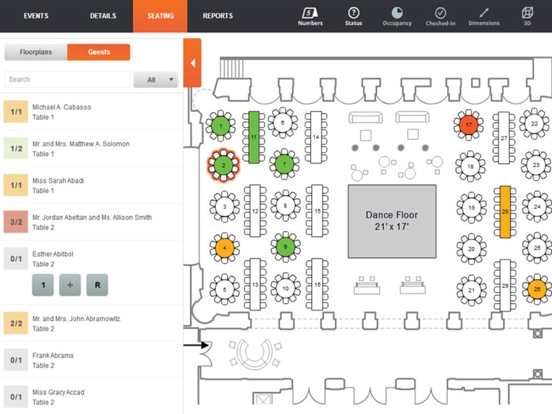Open the All filter dropdown
Image resolution: width=552 pixels, height=414 pixels.
[156, 80]
